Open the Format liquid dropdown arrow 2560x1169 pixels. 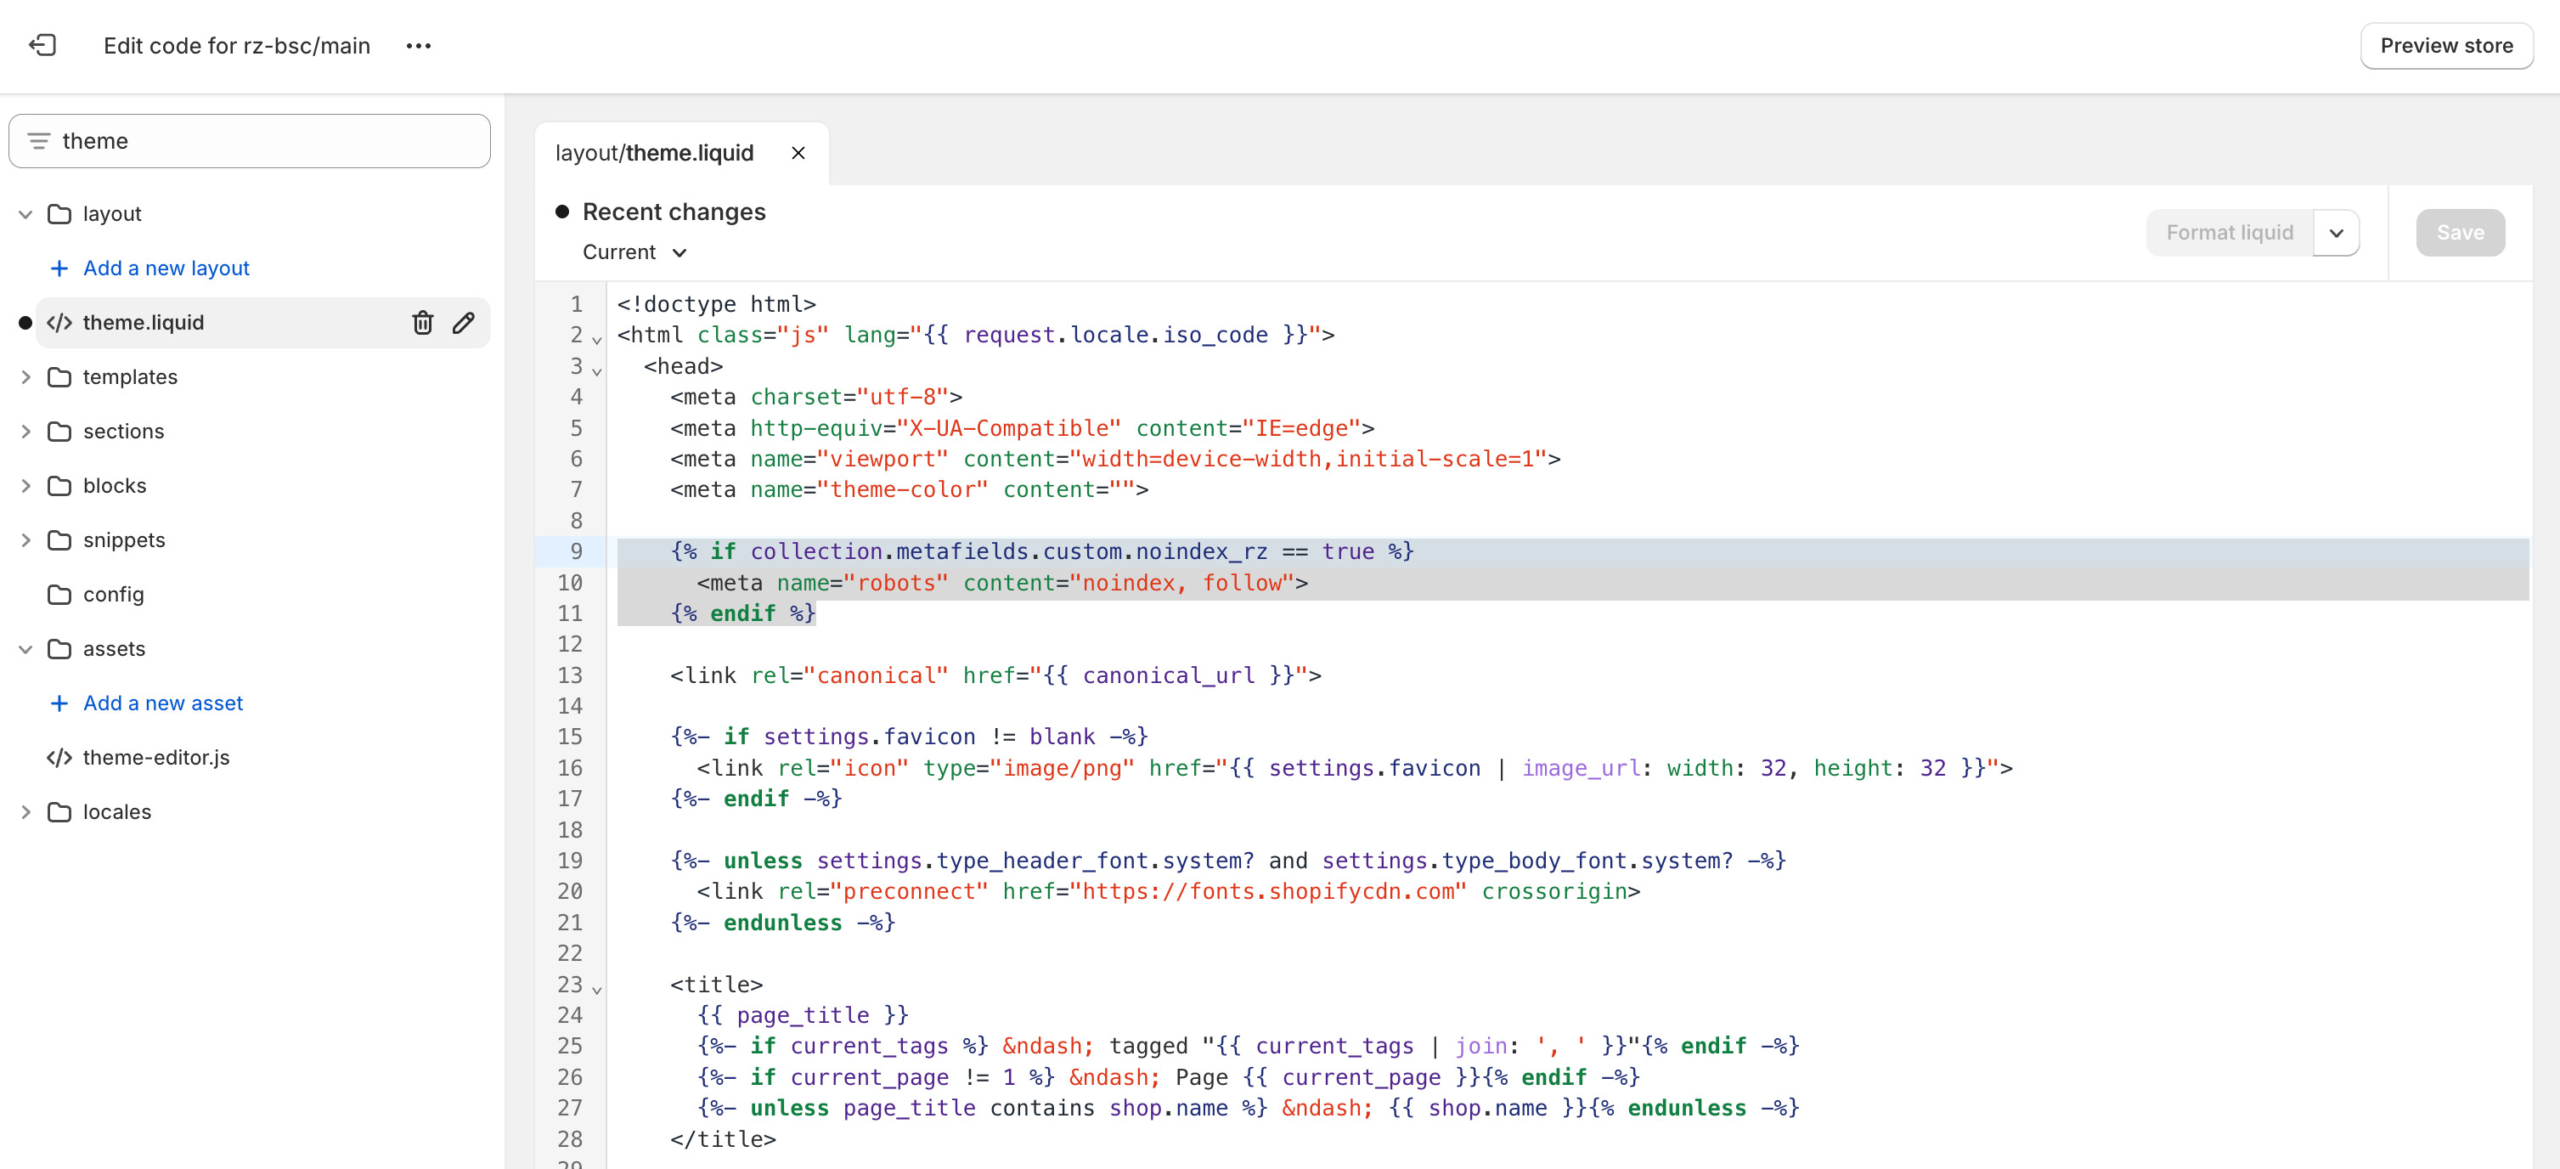pyautogui.click(x=2336, y=233)
